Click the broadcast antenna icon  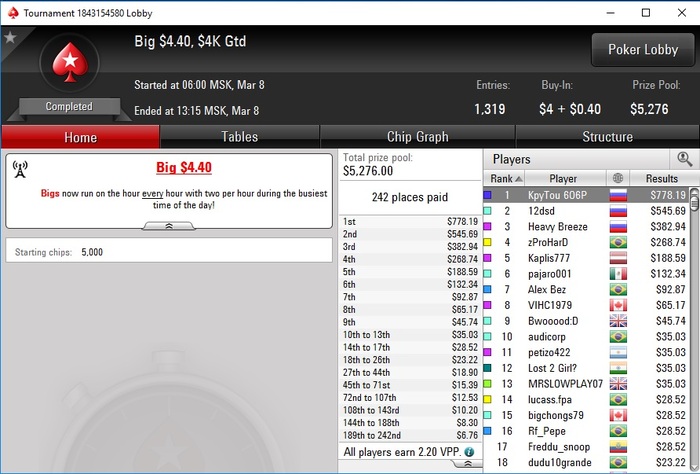(x=20, y=169)
